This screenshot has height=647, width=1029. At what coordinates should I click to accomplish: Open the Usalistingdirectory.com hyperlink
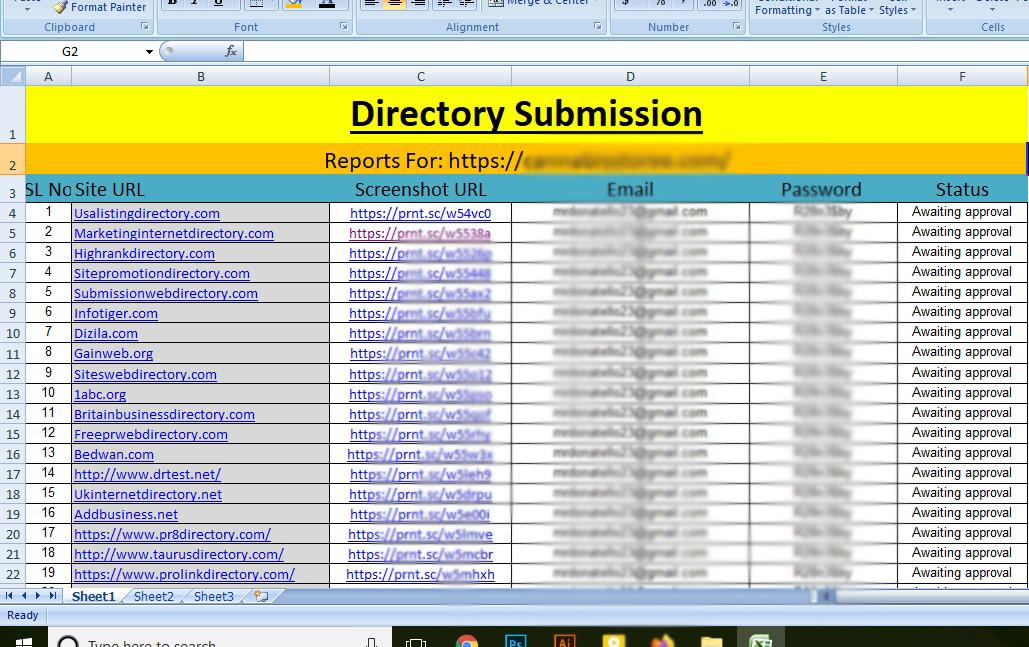click(x=146, y=213)
